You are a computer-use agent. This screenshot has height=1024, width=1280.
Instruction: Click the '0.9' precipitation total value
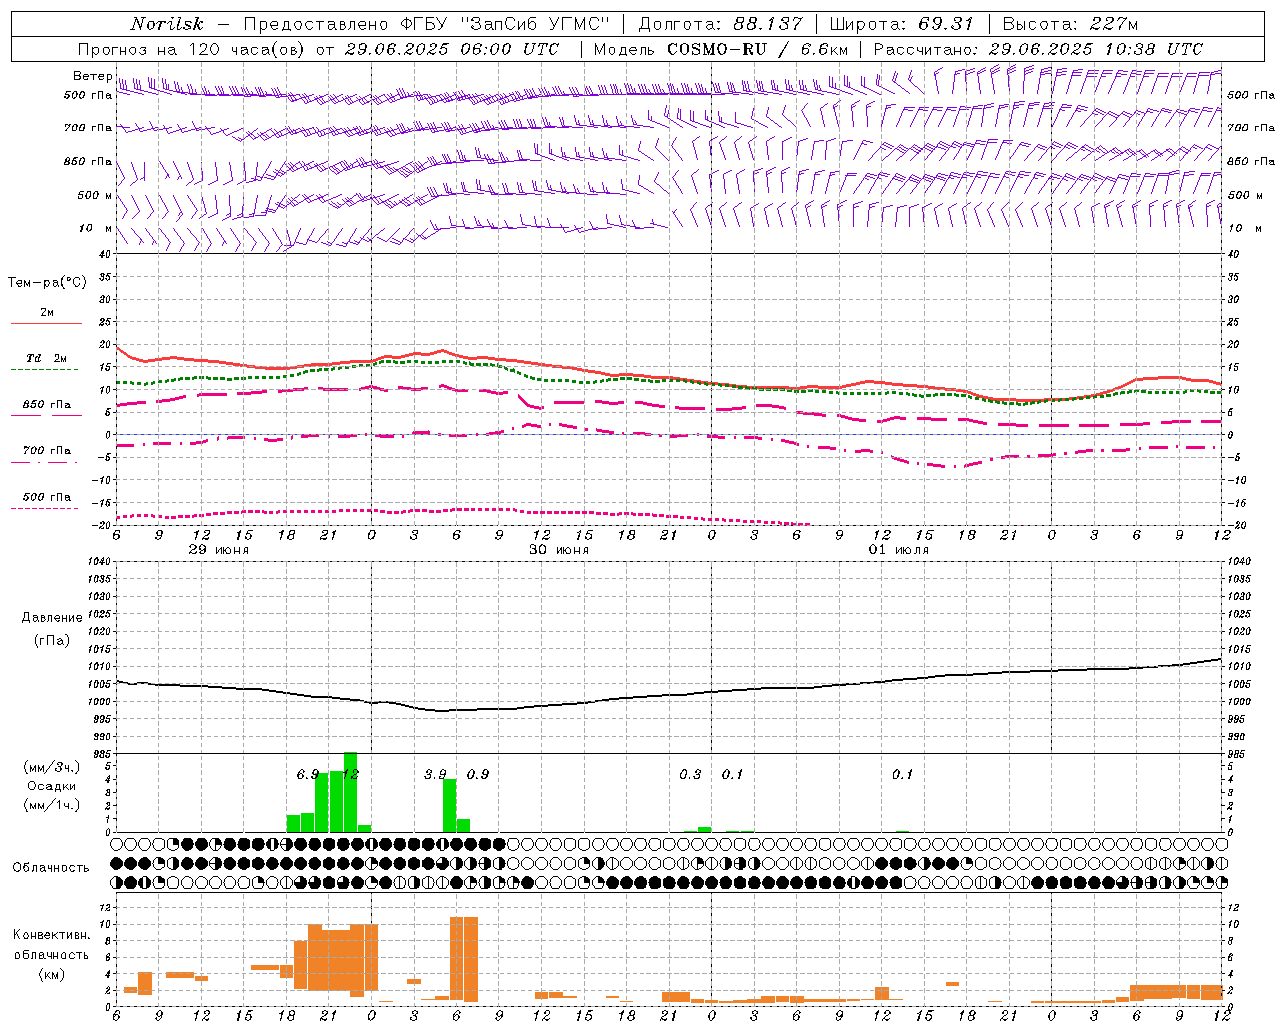pyautogui.click(x=478, y=775)
